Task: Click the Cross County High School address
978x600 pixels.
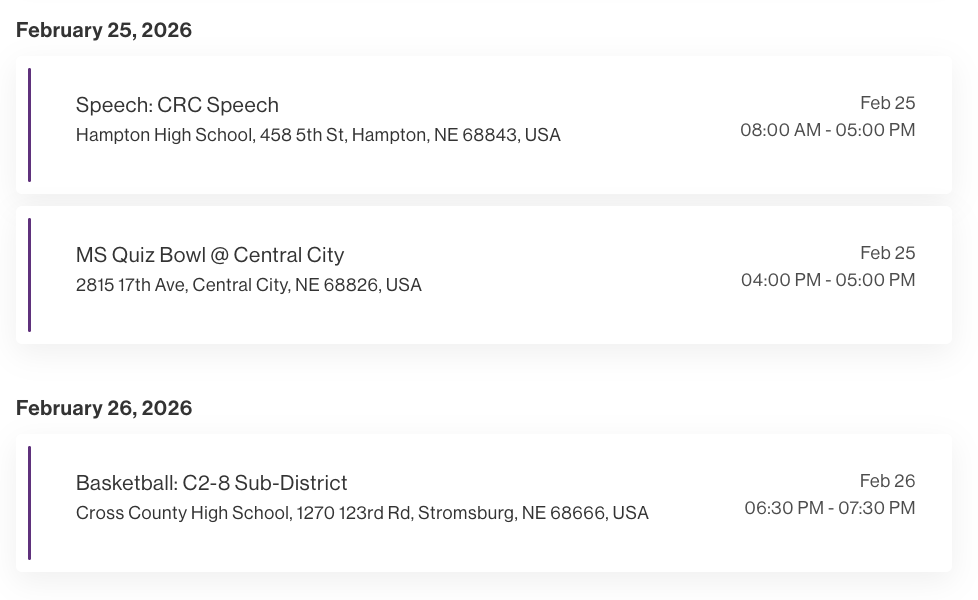Action: 362,513
